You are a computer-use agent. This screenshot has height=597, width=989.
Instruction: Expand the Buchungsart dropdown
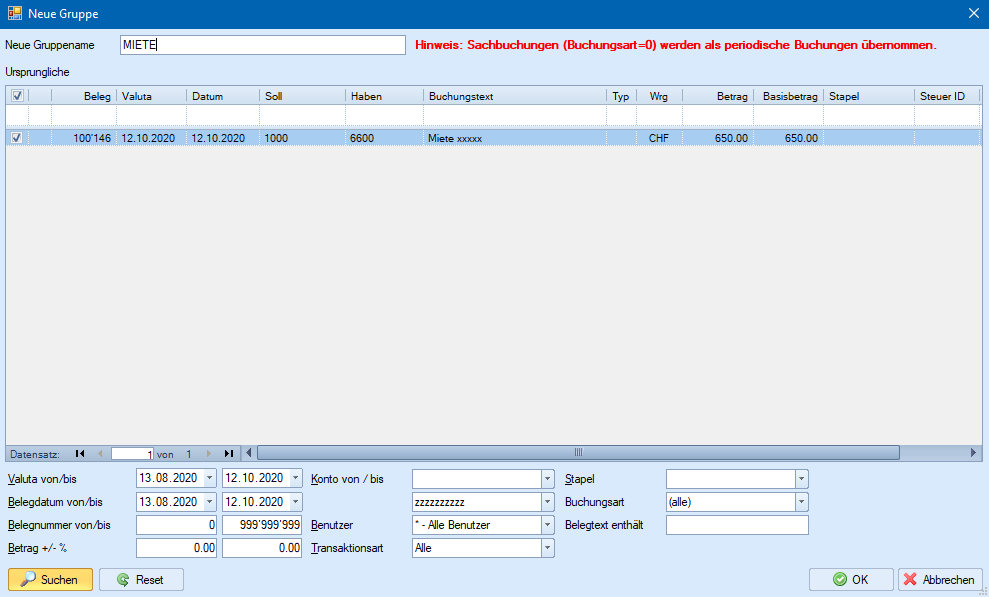801,502
